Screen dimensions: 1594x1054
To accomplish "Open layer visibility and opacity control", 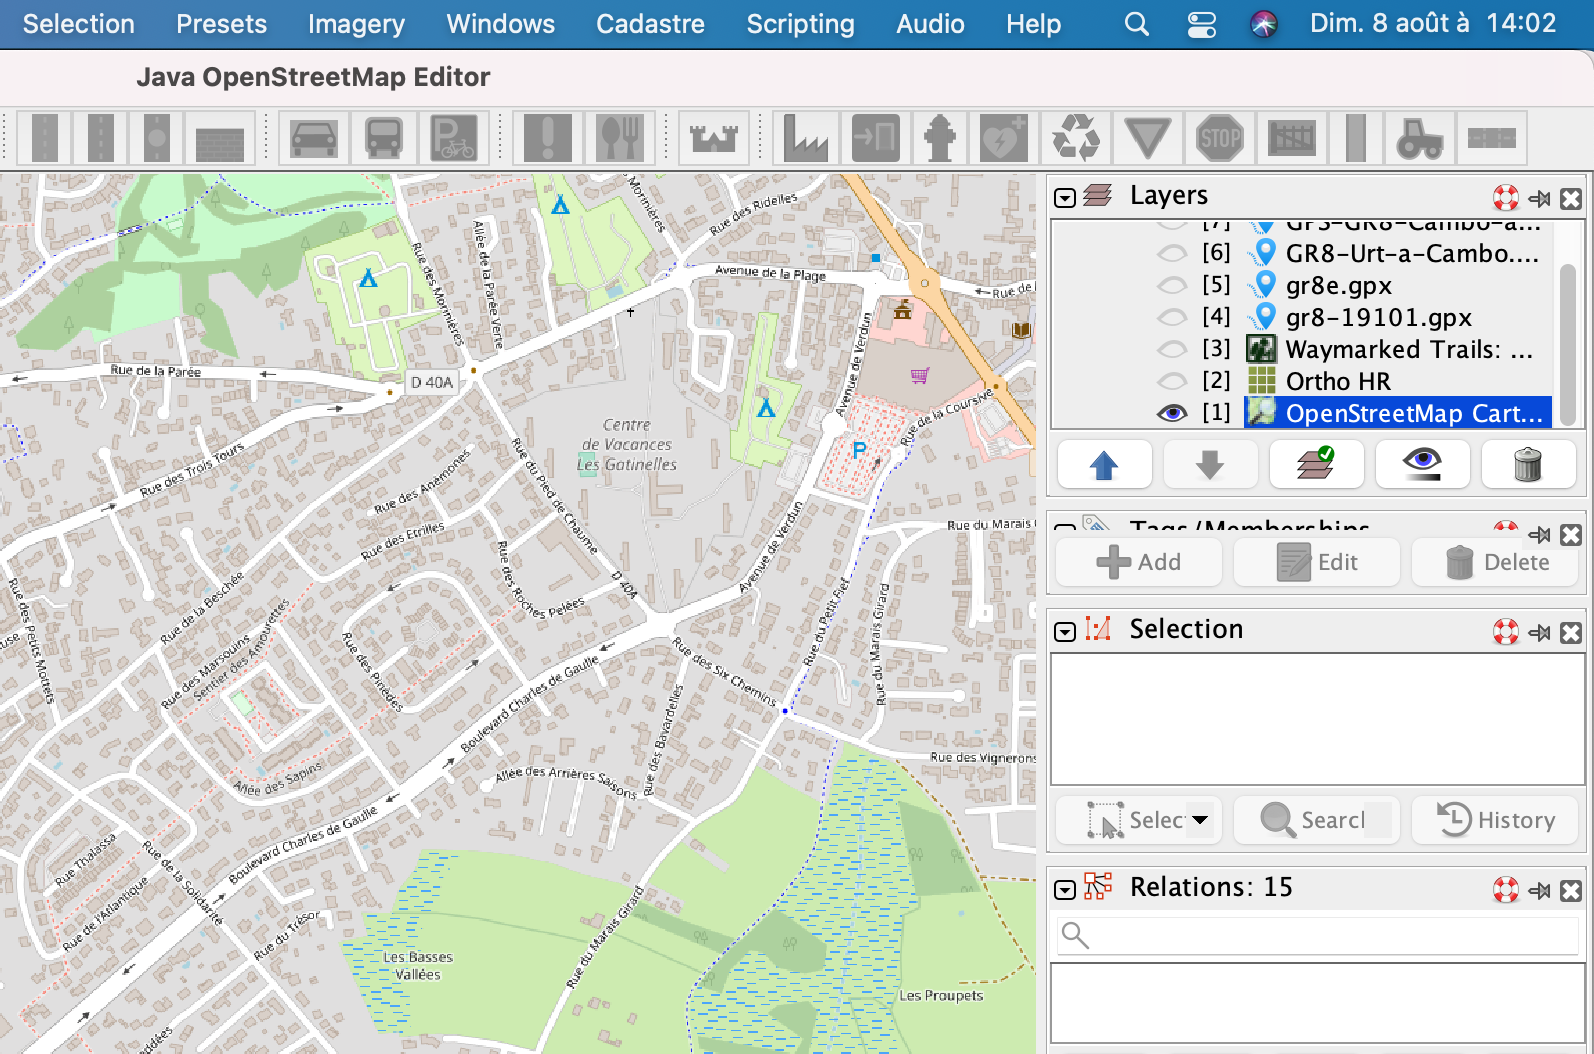I will coord(1422,464).
